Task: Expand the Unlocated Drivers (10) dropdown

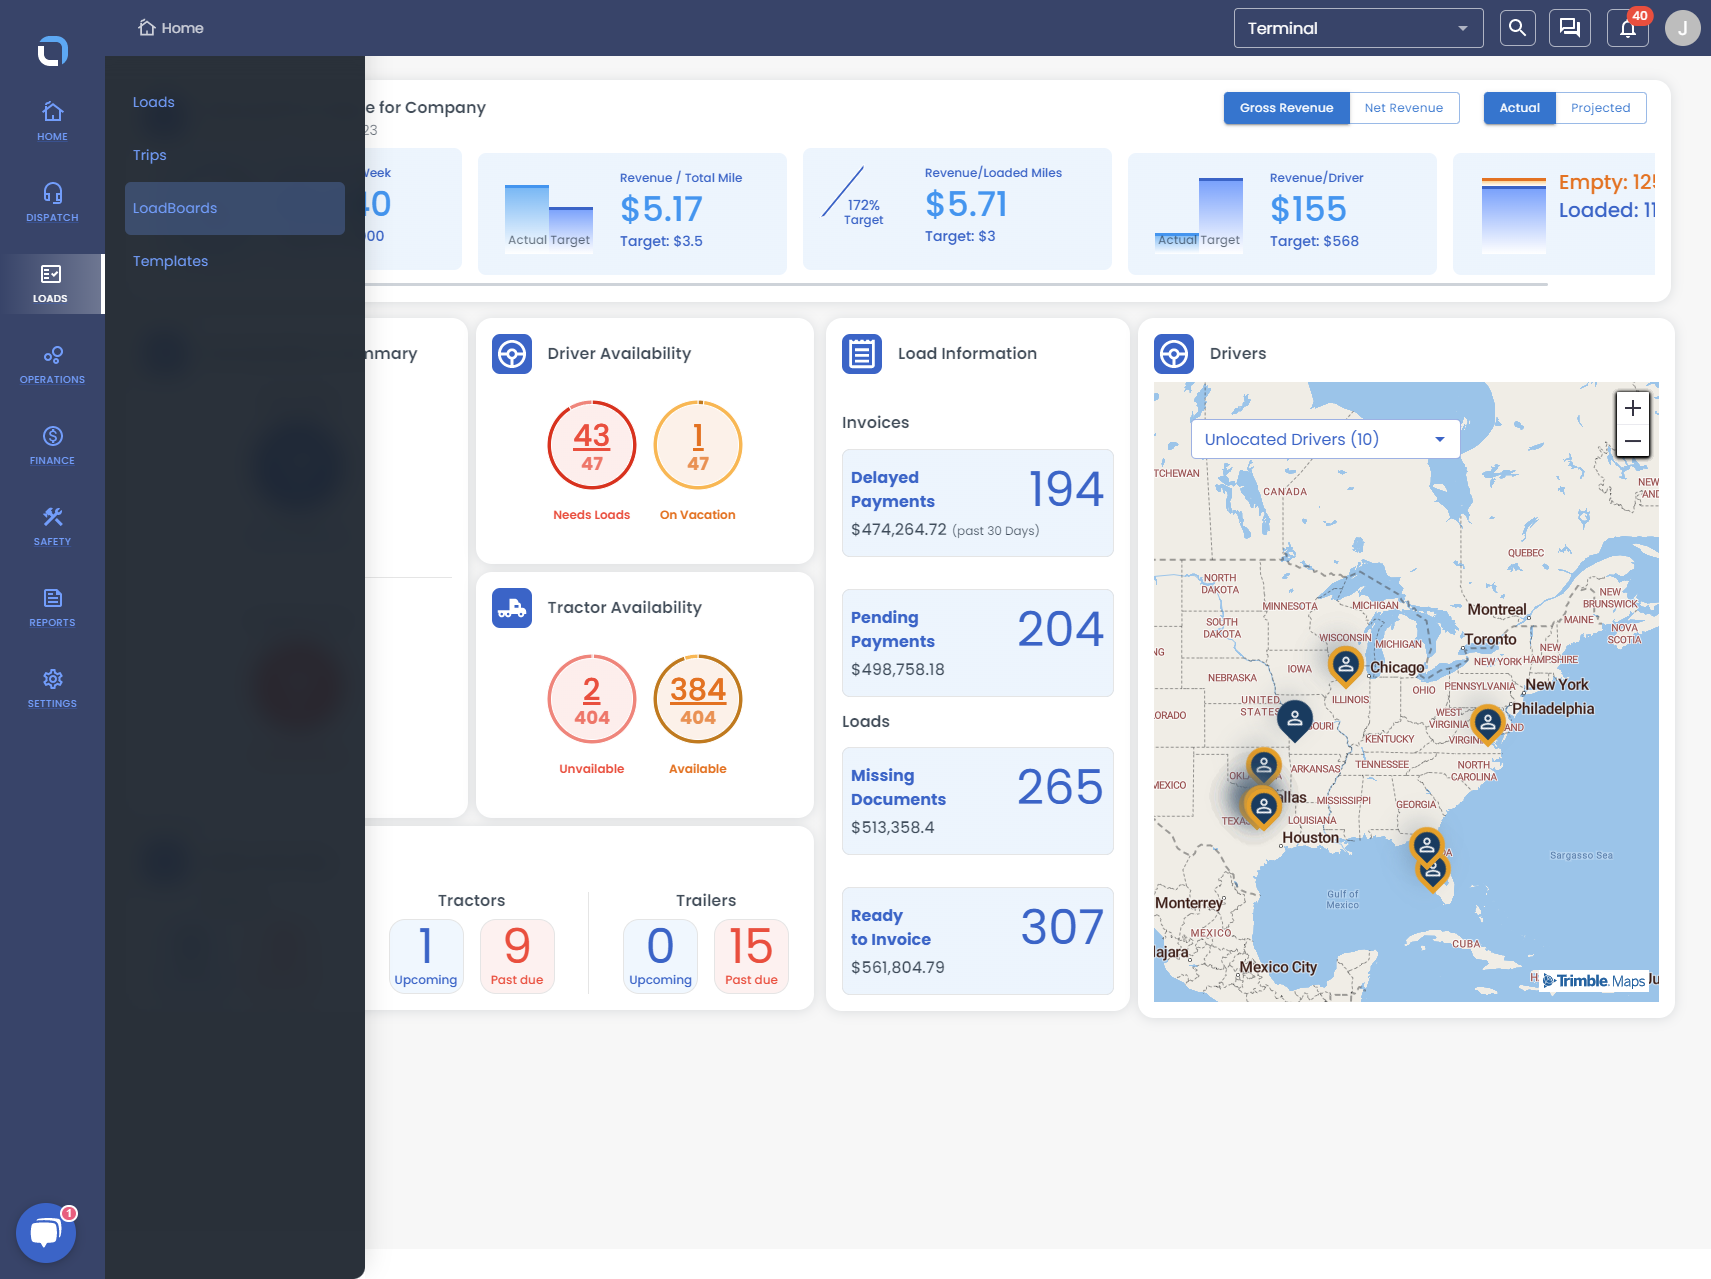Action: pyautogui.click(x=1326, y=439)
